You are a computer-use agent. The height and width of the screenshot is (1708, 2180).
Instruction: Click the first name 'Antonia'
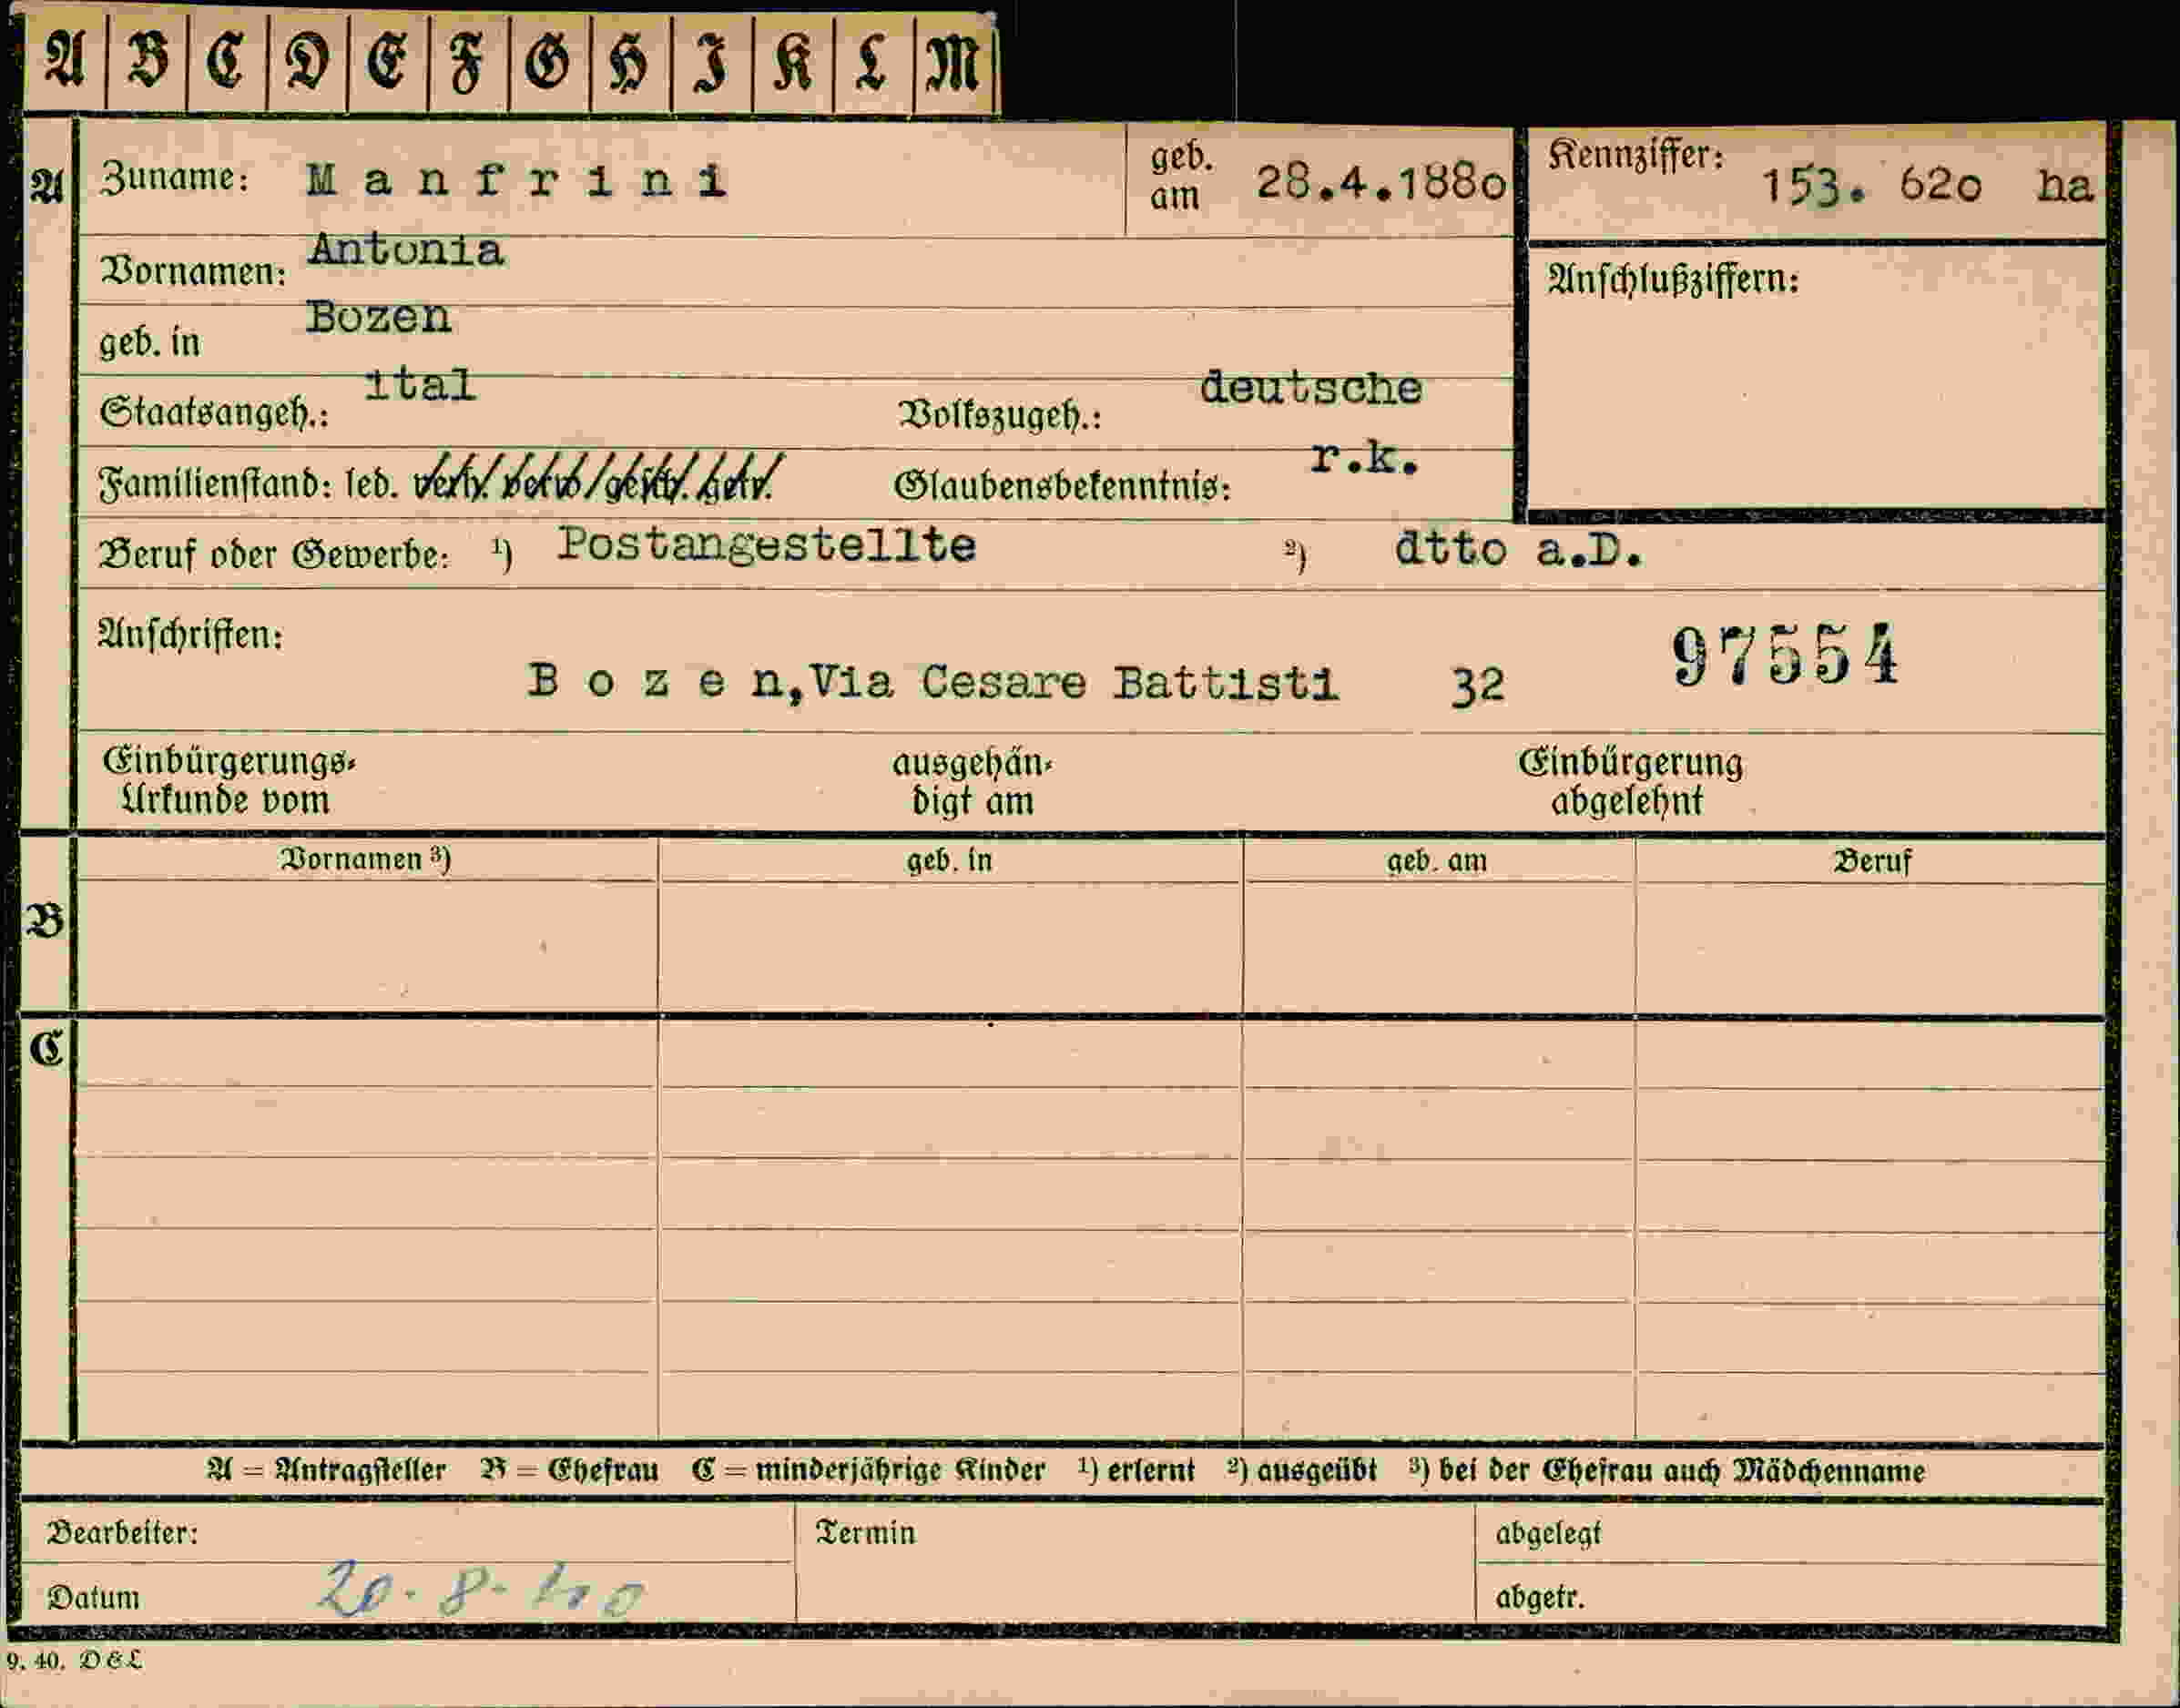coord(405,250)
